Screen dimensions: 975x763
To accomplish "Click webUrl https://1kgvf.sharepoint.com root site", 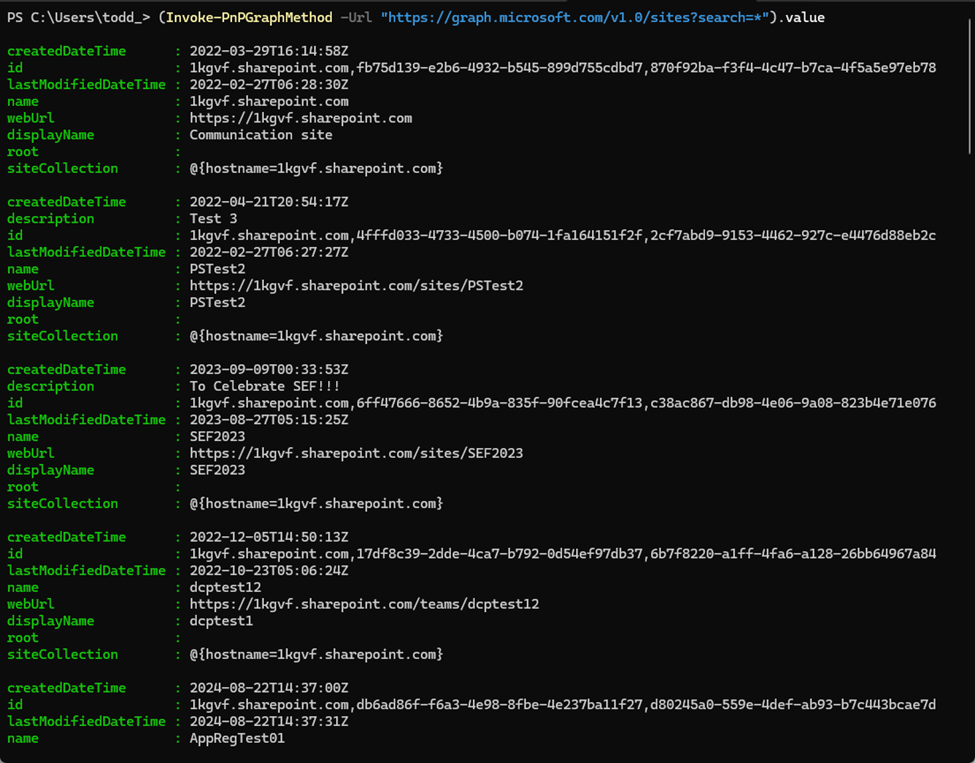I will (300, 118).
